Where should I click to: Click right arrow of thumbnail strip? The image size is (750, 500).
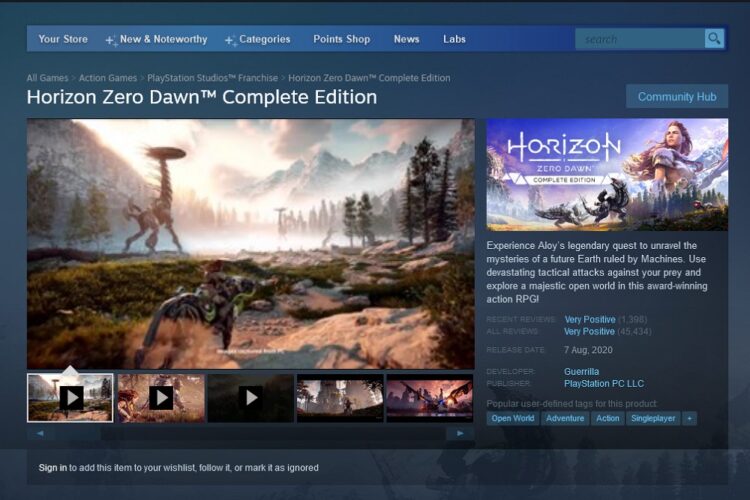pyautogui.click(x=460, y=433)
